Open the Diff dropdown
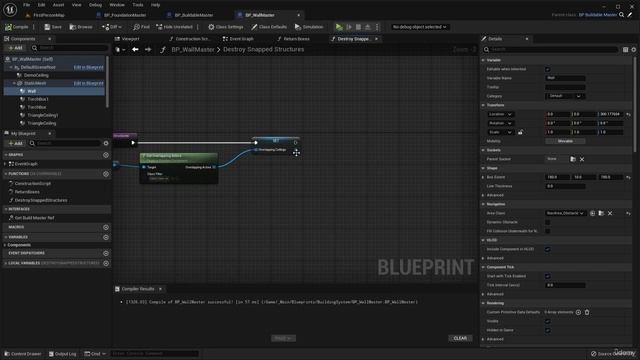The width and height of the screenshot is (640, 360). [x=111, y=27]
